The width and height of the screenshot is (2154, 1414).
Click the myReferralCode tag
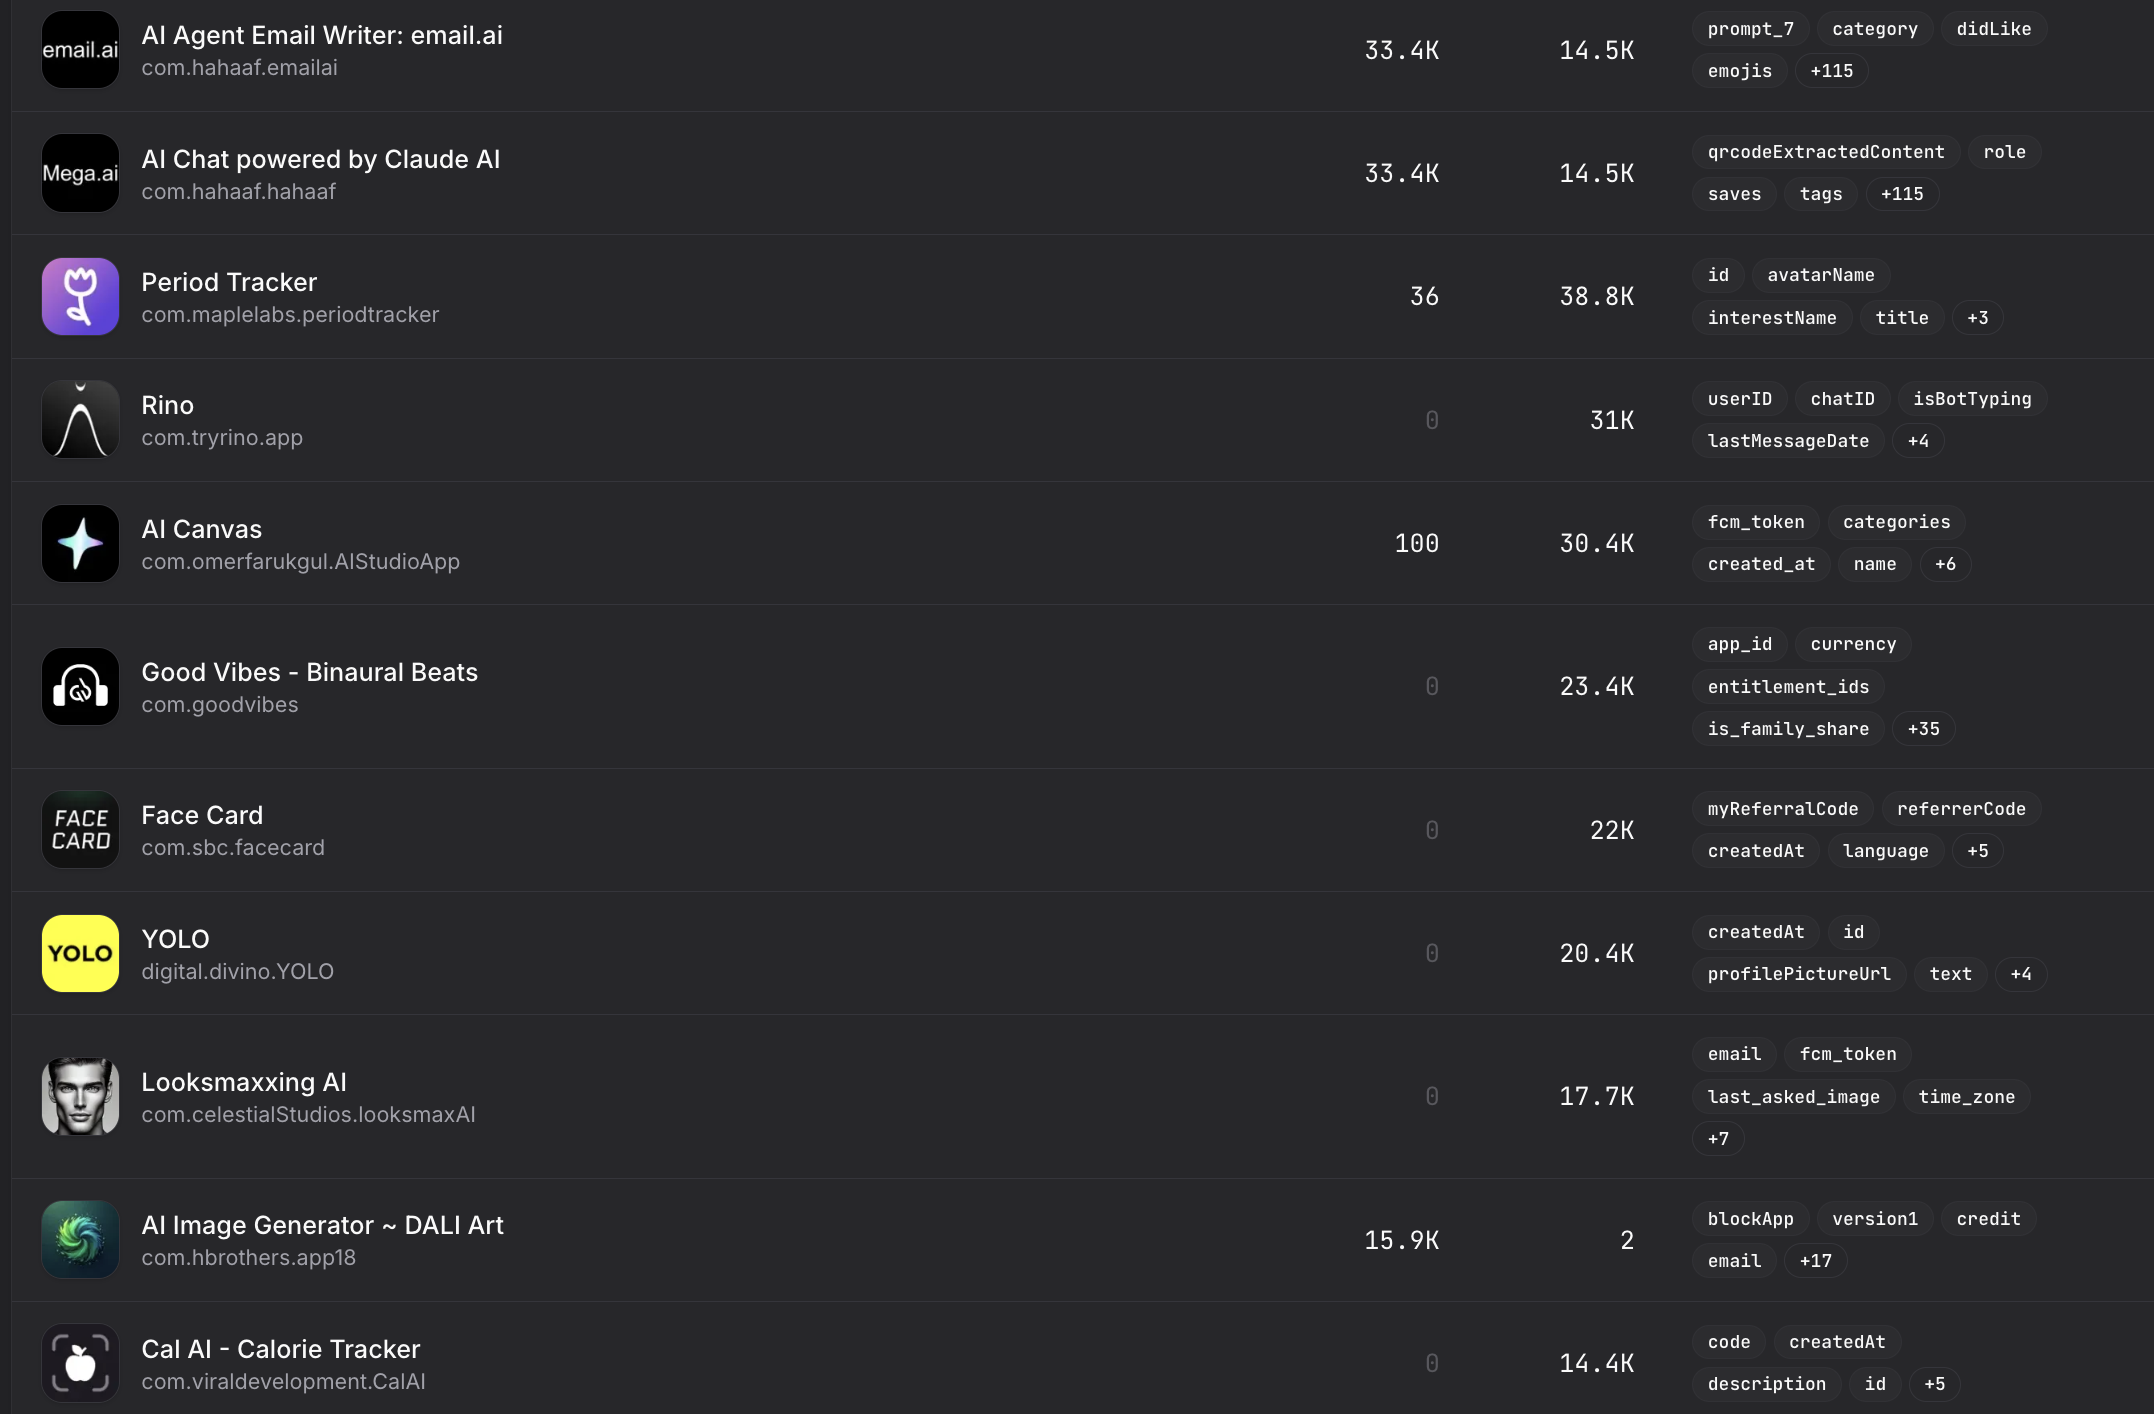coord(1783,809)
